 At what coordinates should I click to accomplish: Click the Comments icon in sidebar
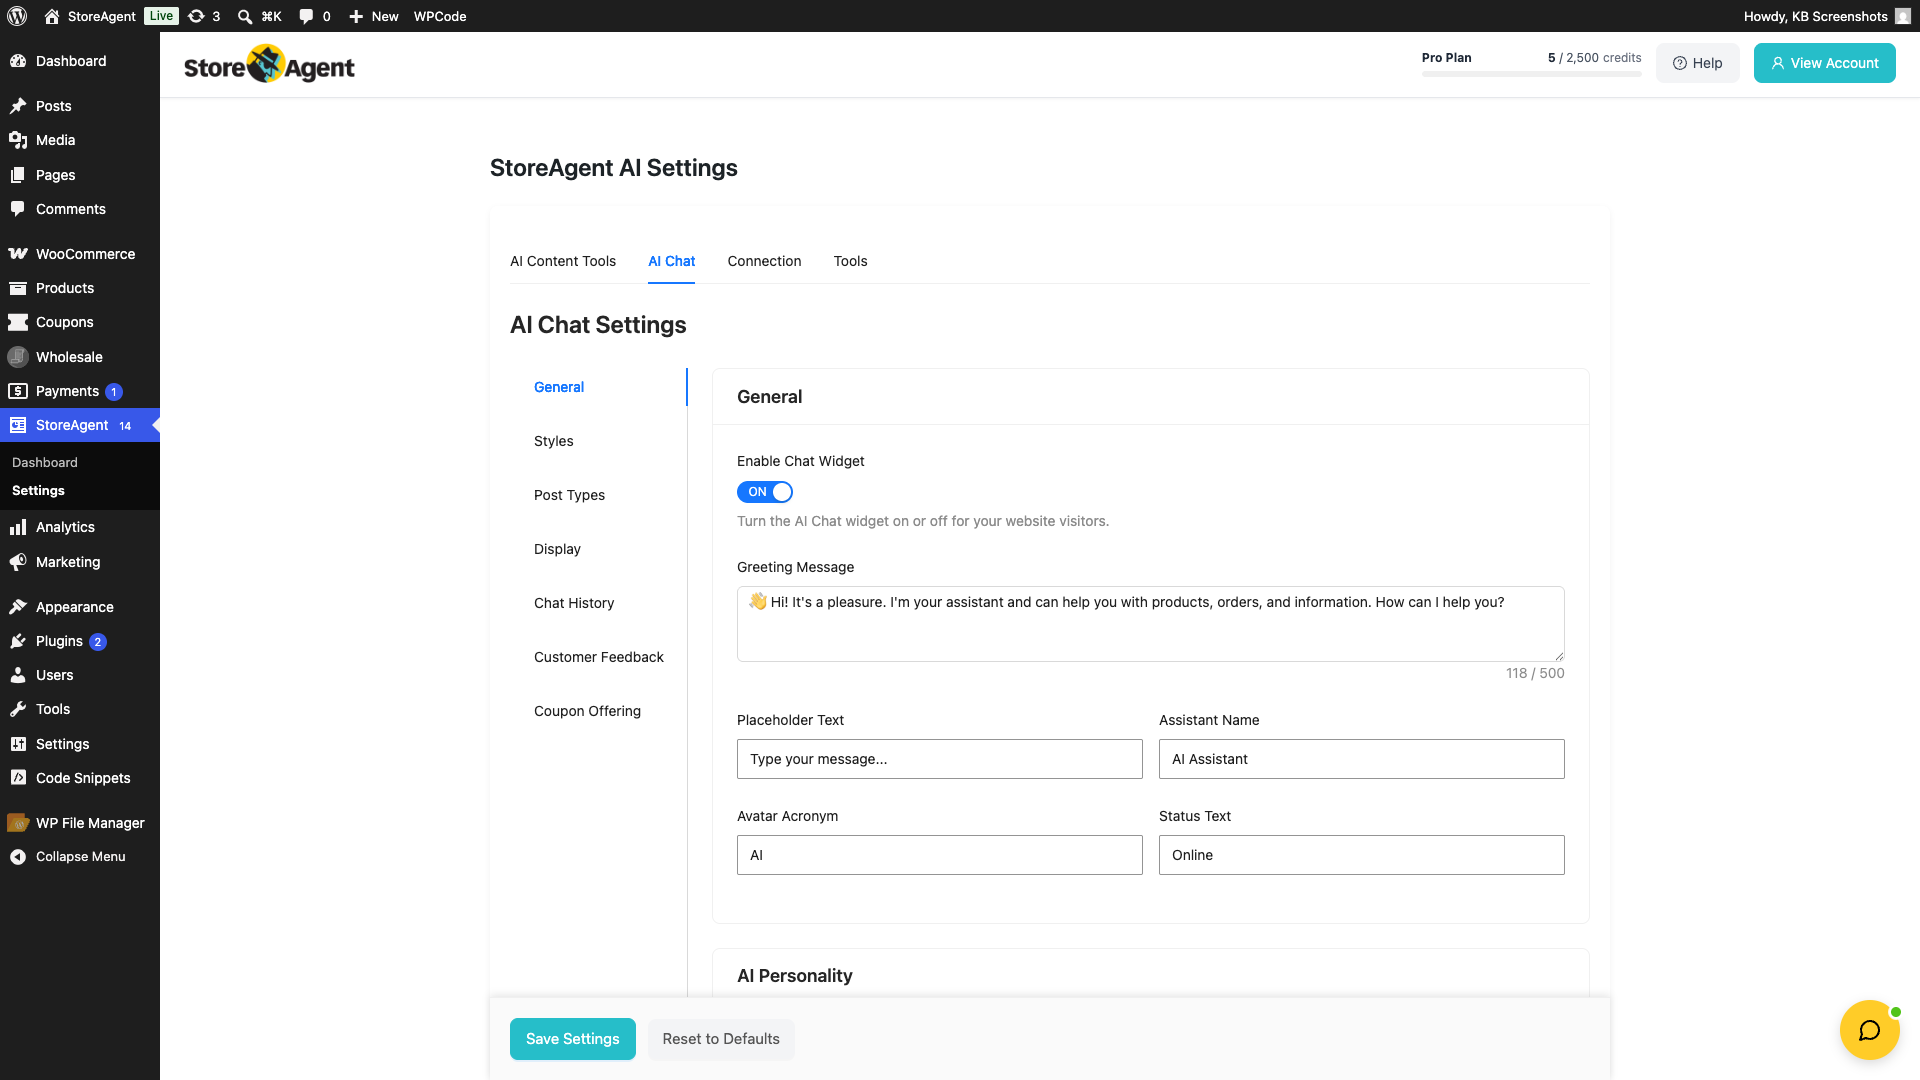point(18,209)
